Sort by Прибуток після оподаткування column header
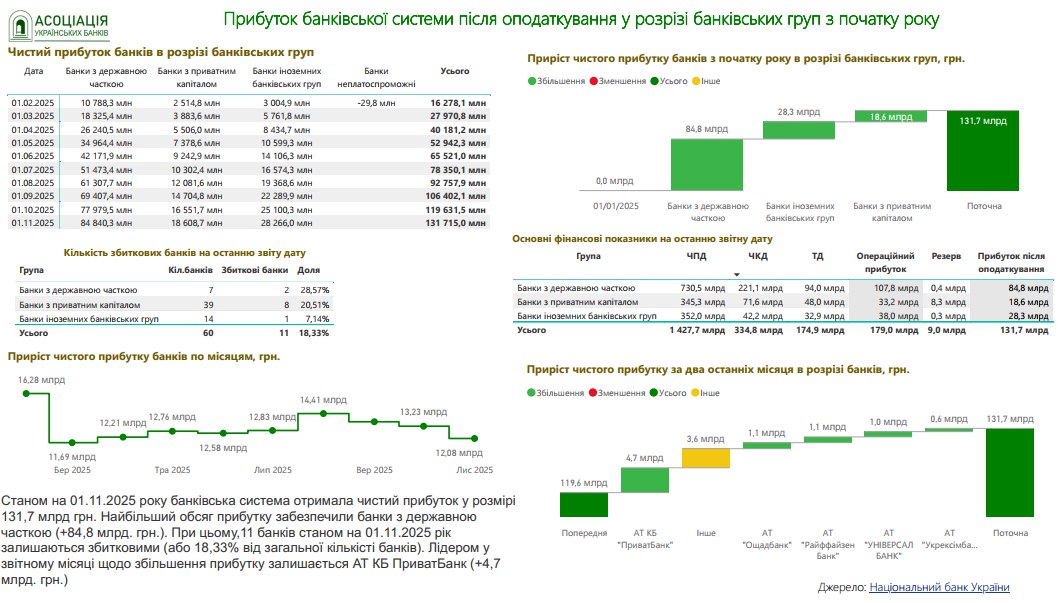 (x=1011, y=263)
